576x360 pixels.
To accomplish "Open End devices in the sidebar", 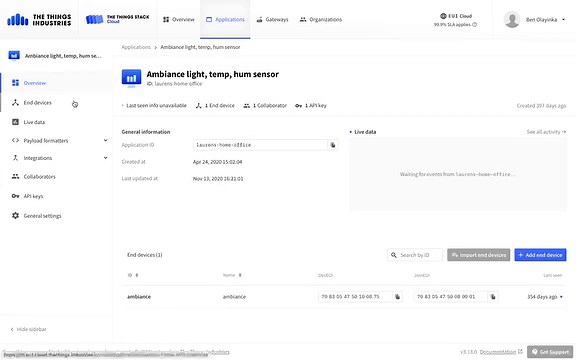I will click(x=37, y=102).
